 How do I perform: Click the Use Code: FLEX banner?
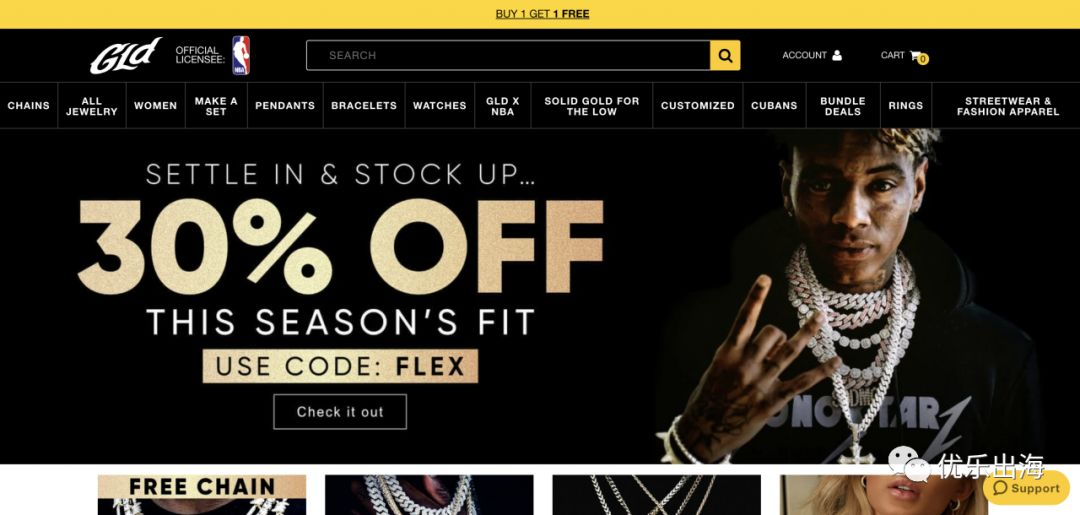point(340,366)
